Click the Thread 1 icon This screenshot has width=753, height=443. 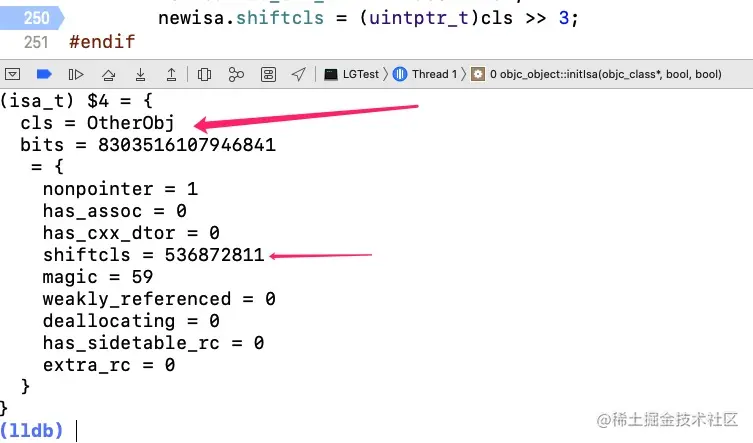click(400, 74)
